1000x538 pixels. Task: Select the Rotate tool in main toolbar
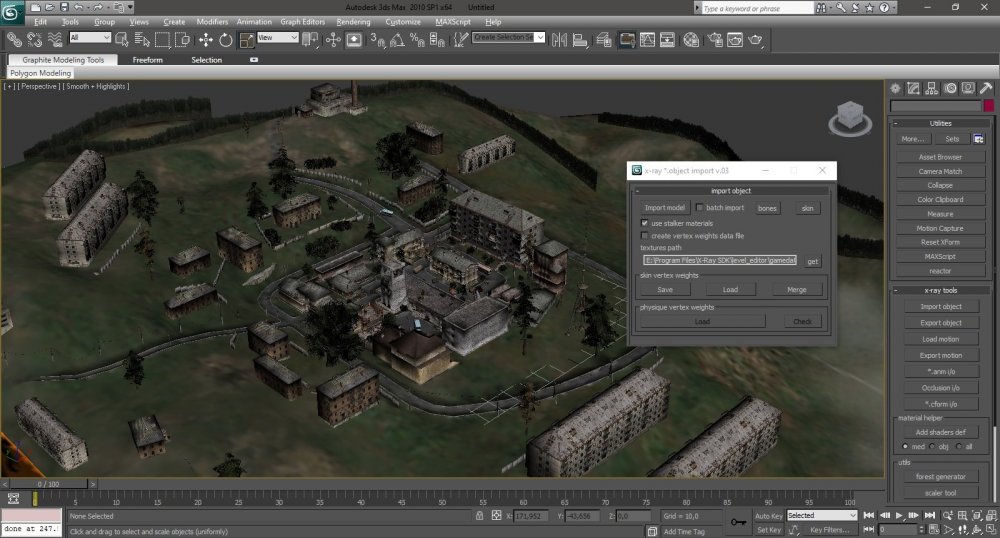[225, 40]
